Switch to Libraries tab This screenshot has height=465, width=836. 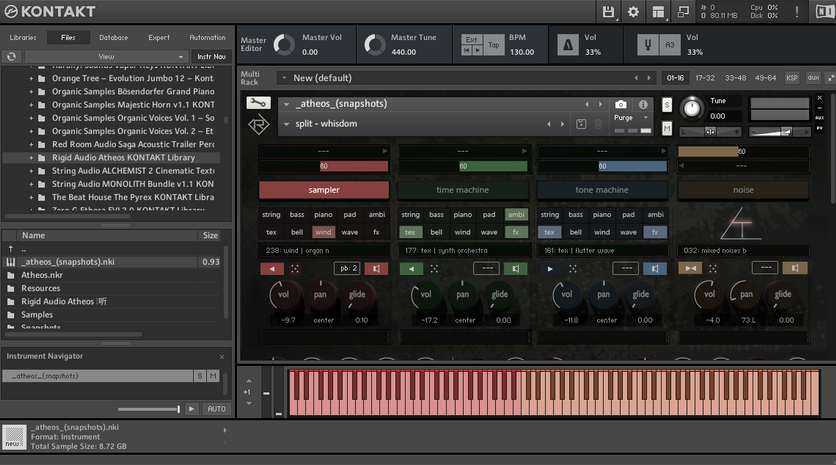pos(23,38)
